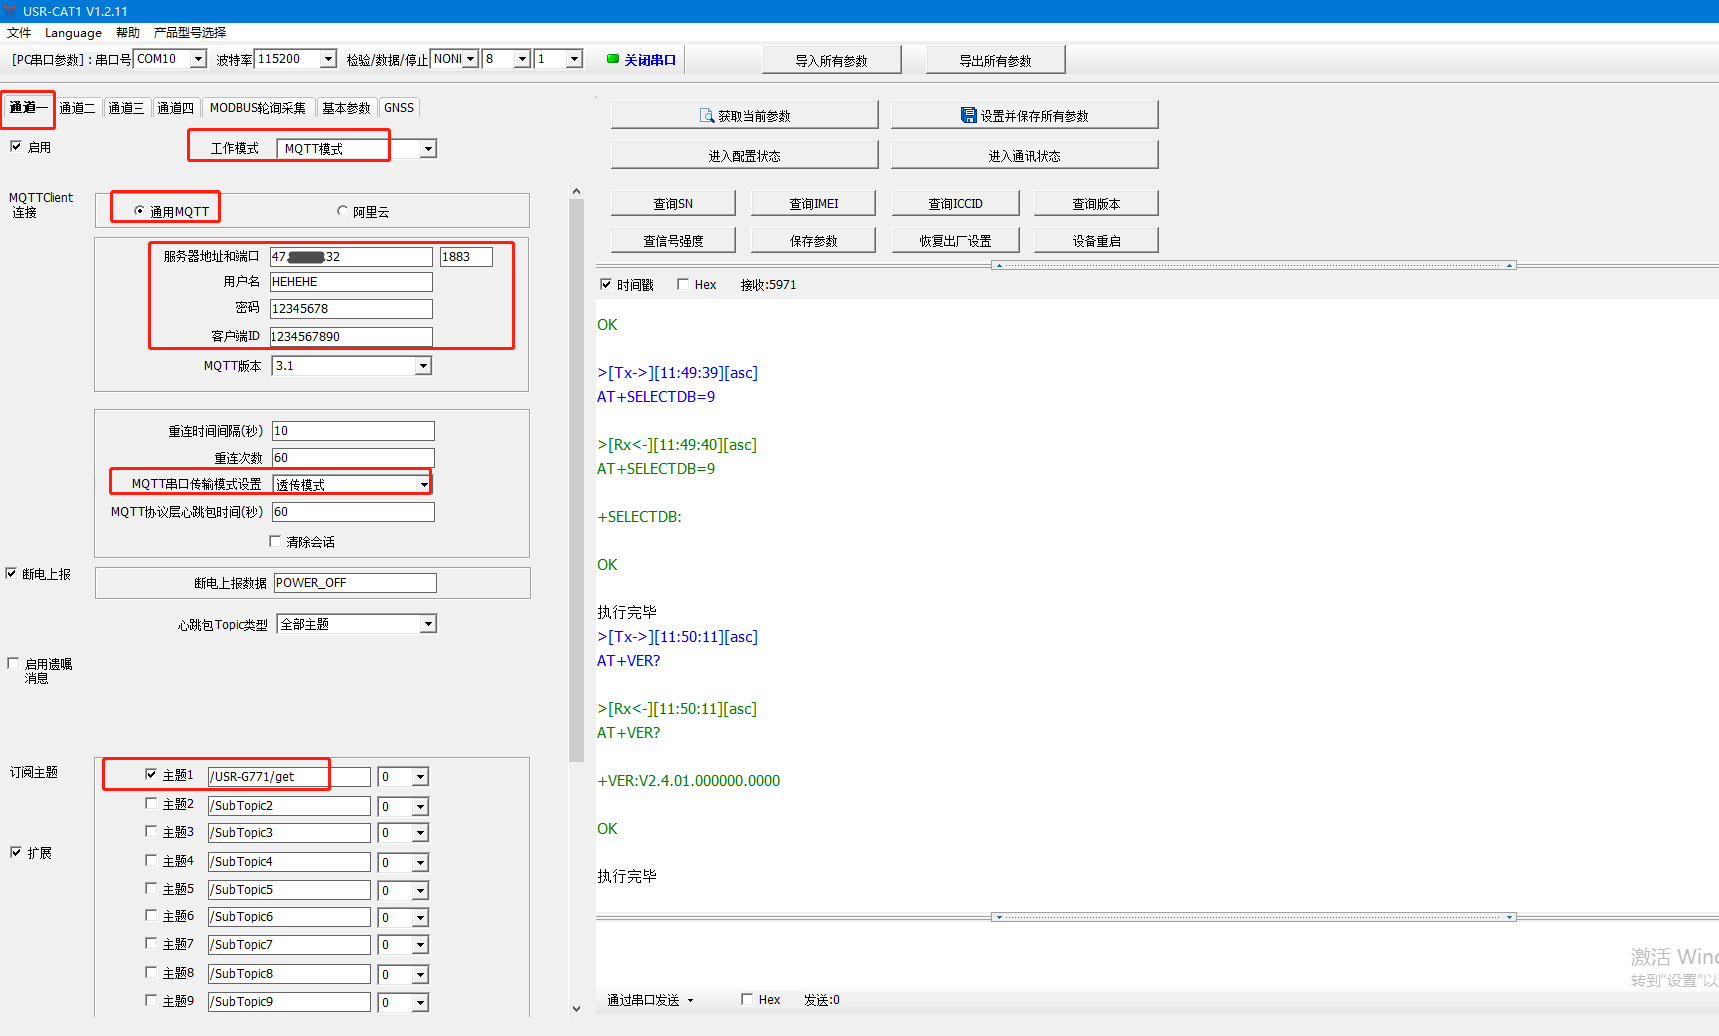This screenshot has height=1036, width=1719.
Task: Select the 阿里云 radio button
Action: click(342, 211)
